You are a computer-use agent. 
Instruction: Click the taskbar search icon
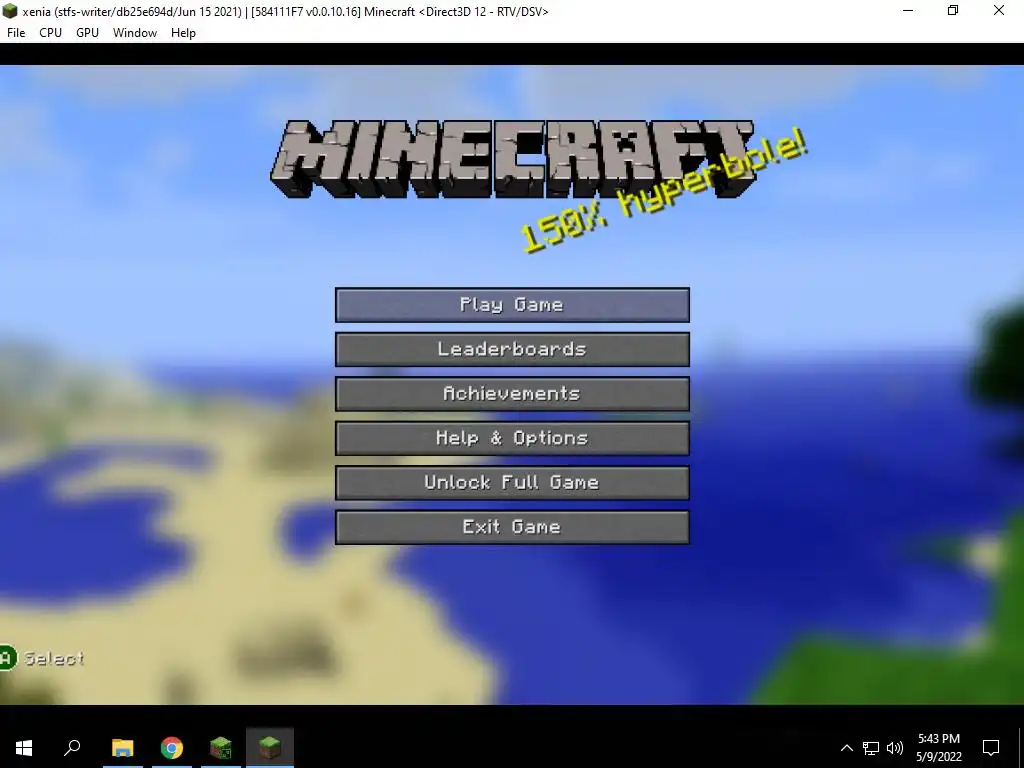[x=72, y=748]
